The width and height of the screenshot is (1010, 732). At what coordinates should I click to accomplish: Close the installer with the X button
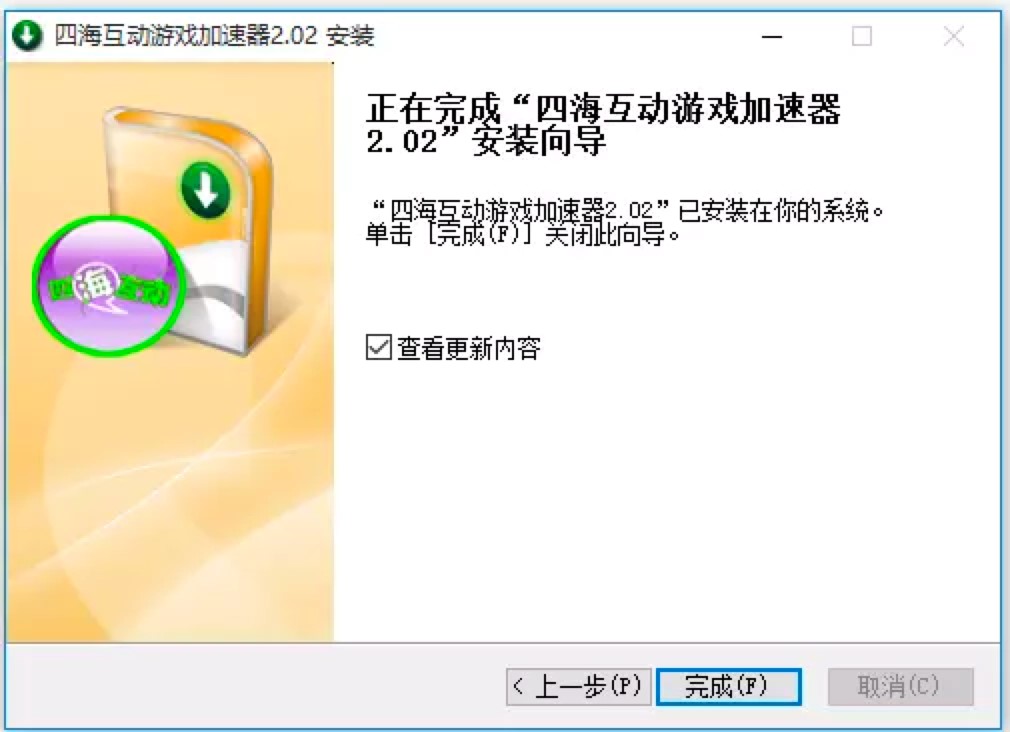point(953,36)
